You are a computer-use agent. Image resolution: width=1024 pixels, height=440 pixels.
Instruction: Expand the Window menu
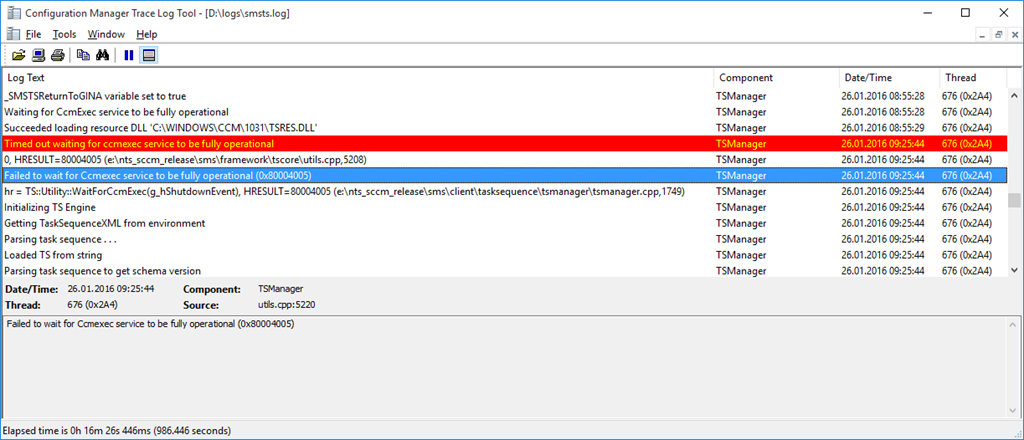click(x=106, y=34)
